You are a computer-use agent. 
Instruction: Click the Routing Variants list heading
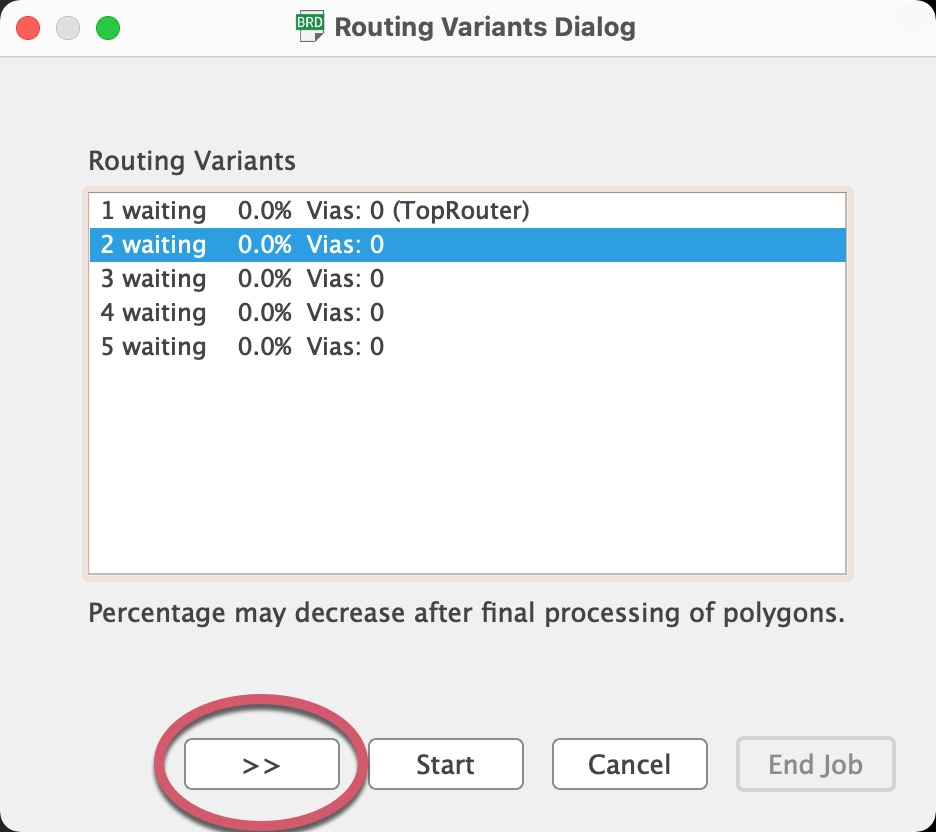tap(176, 161)
